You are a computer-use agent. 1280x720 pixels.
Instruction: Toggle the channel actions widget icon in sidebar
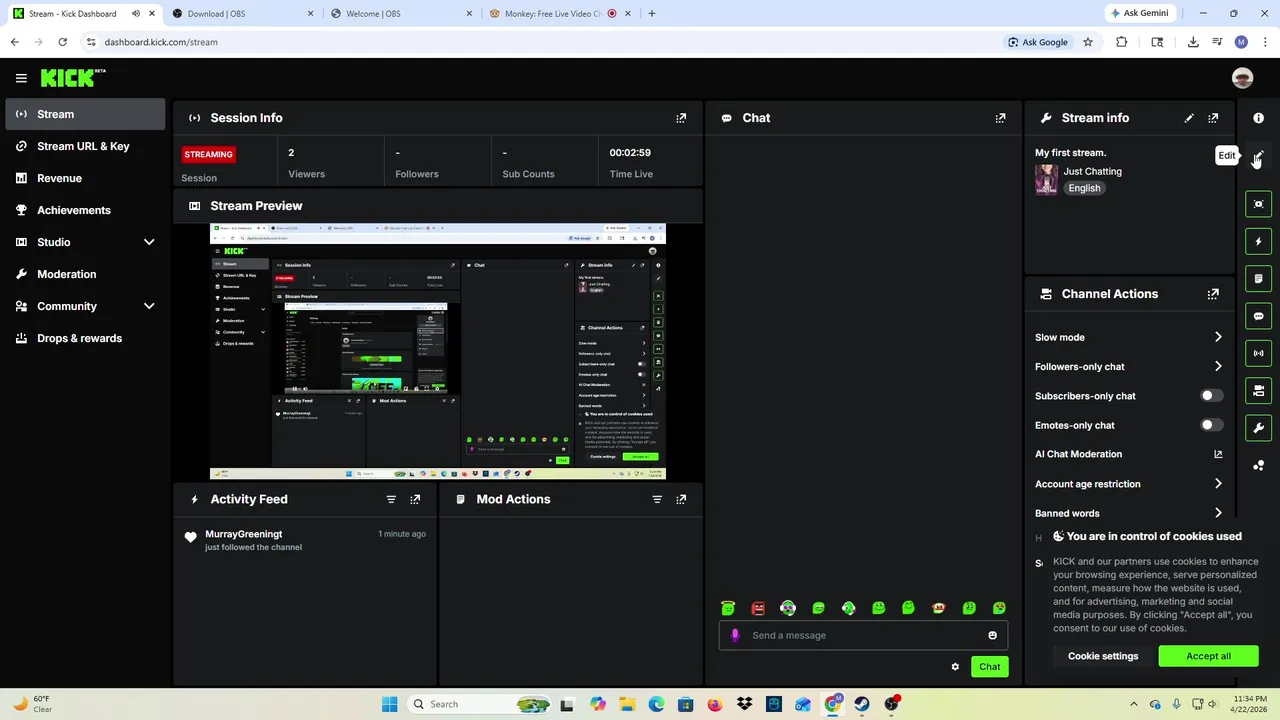pos(1258,391)
